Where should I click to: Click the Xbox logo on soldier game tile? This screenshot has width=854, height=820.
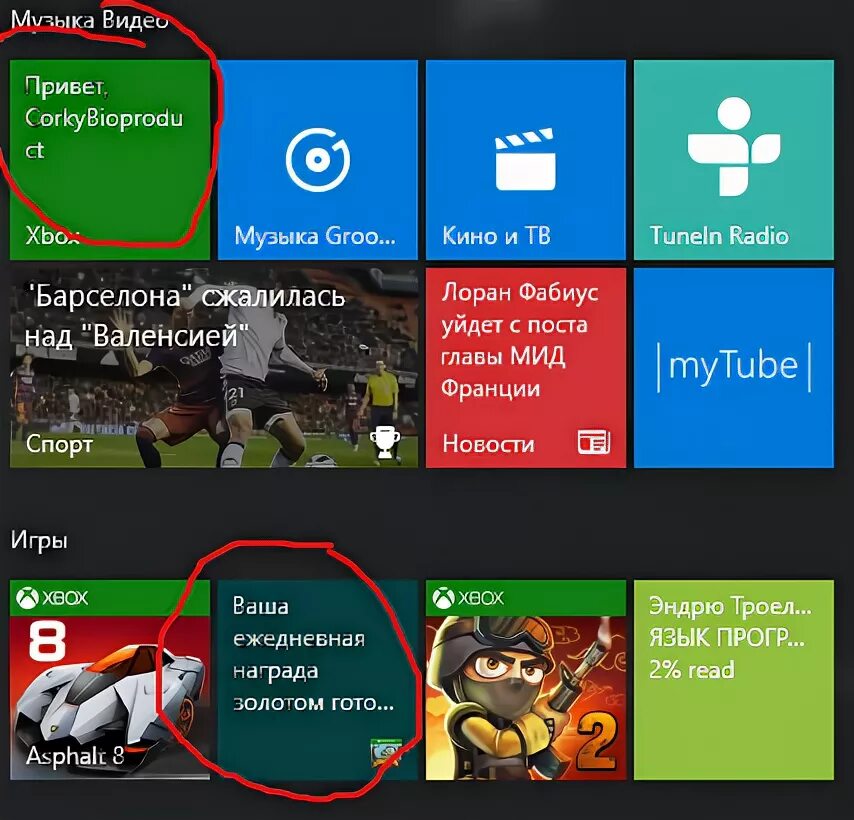pyautogui.click(x=443, y=598)
